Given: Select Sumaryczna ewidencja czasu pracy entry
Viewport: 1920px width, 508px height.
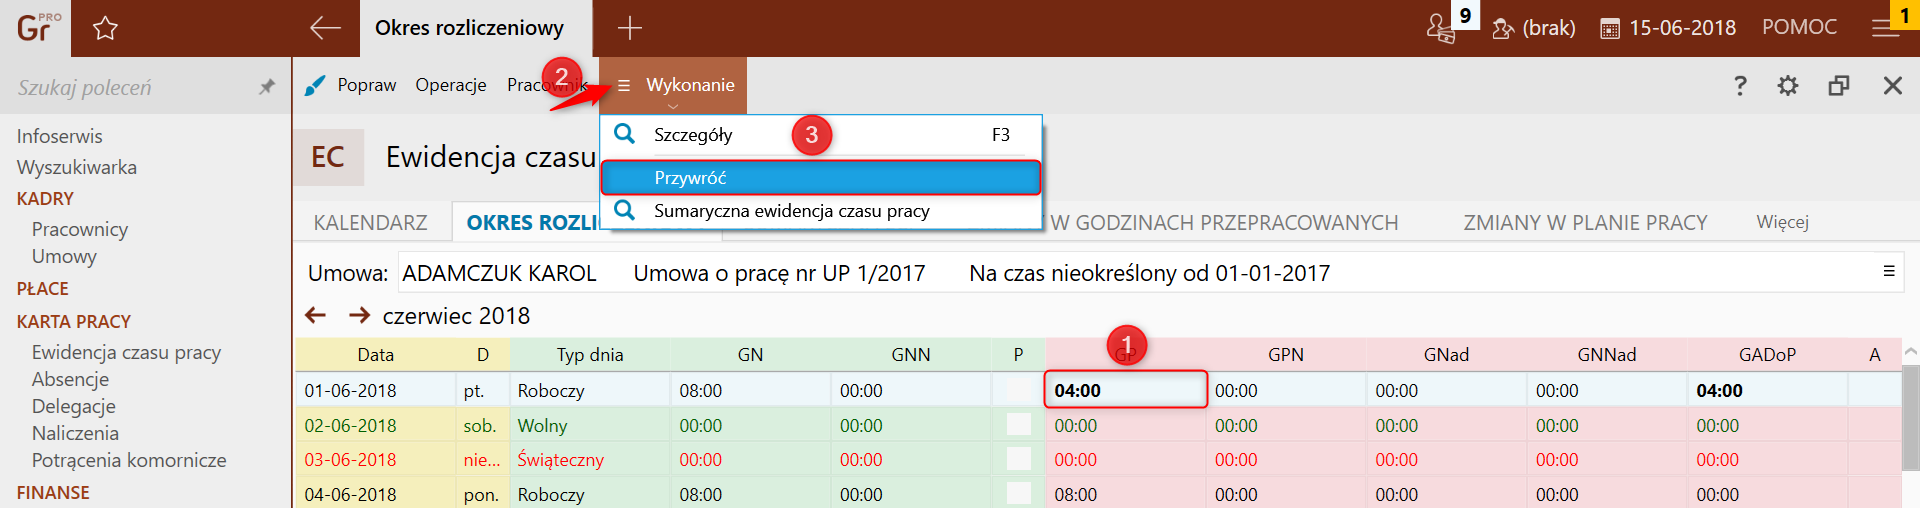Looking at the screenshot, I should 821,211.
